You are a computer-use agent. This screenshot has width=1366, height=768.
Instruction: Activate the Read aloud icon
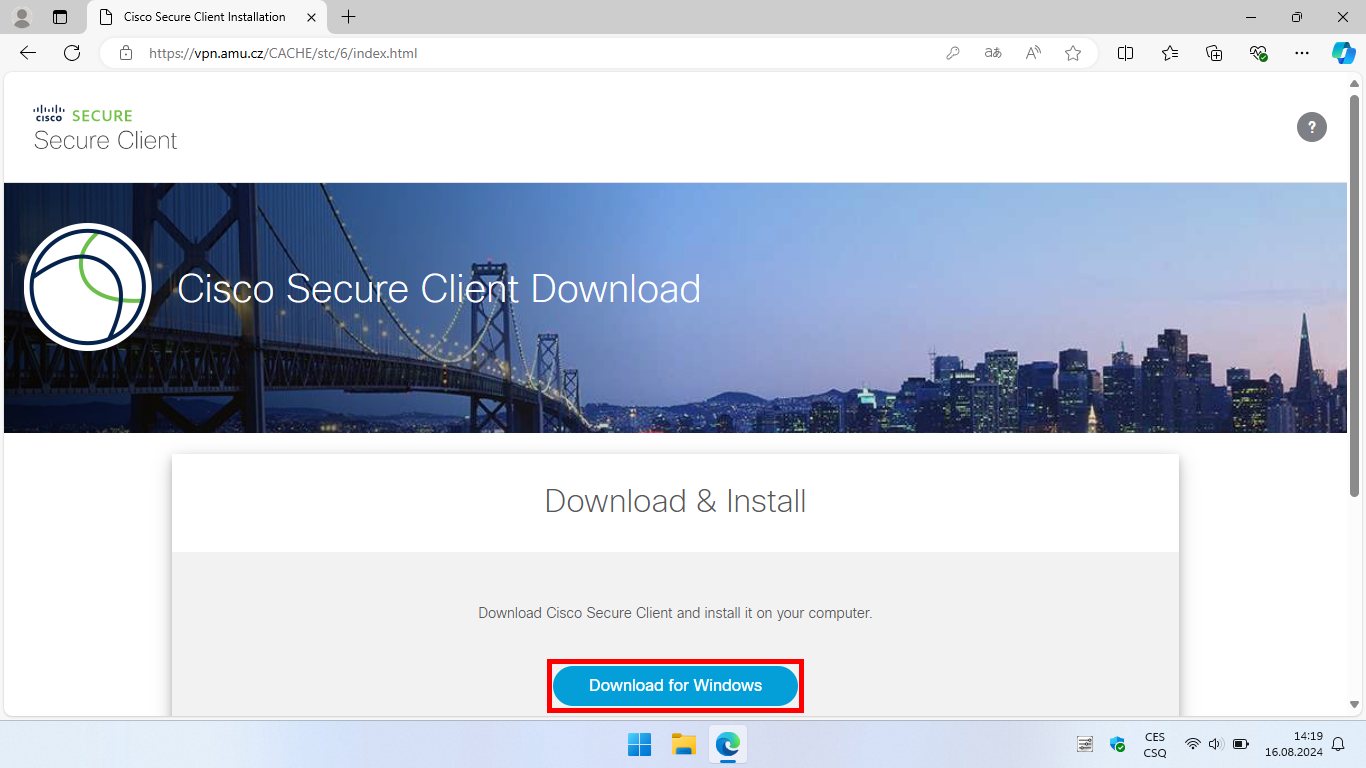(x=1033, y=53)
